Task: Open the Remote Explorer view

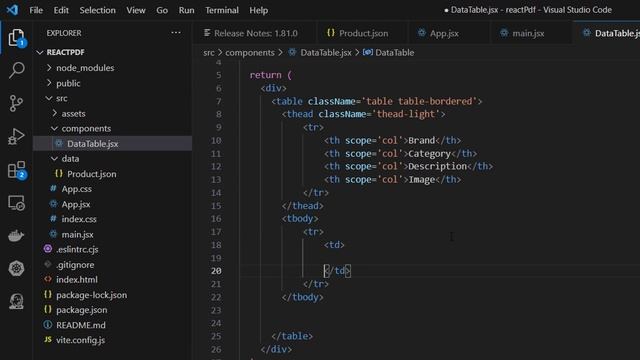Action: (16, 202)
